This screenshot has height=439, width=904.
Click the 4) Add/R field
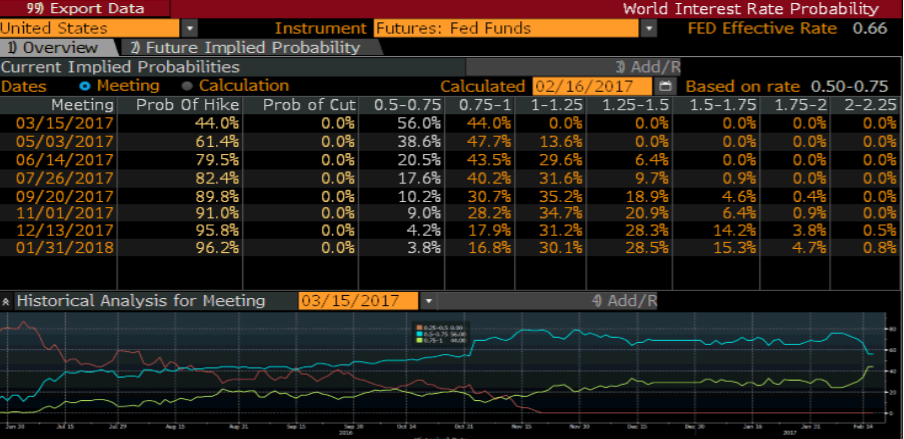coord(547,301)
